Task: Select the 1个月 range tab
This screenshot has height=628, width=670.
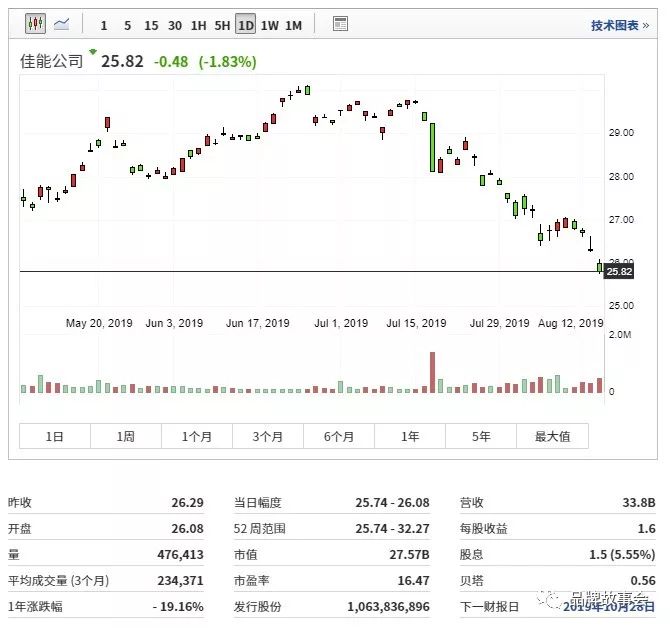Action: click(x=197, y=436)
